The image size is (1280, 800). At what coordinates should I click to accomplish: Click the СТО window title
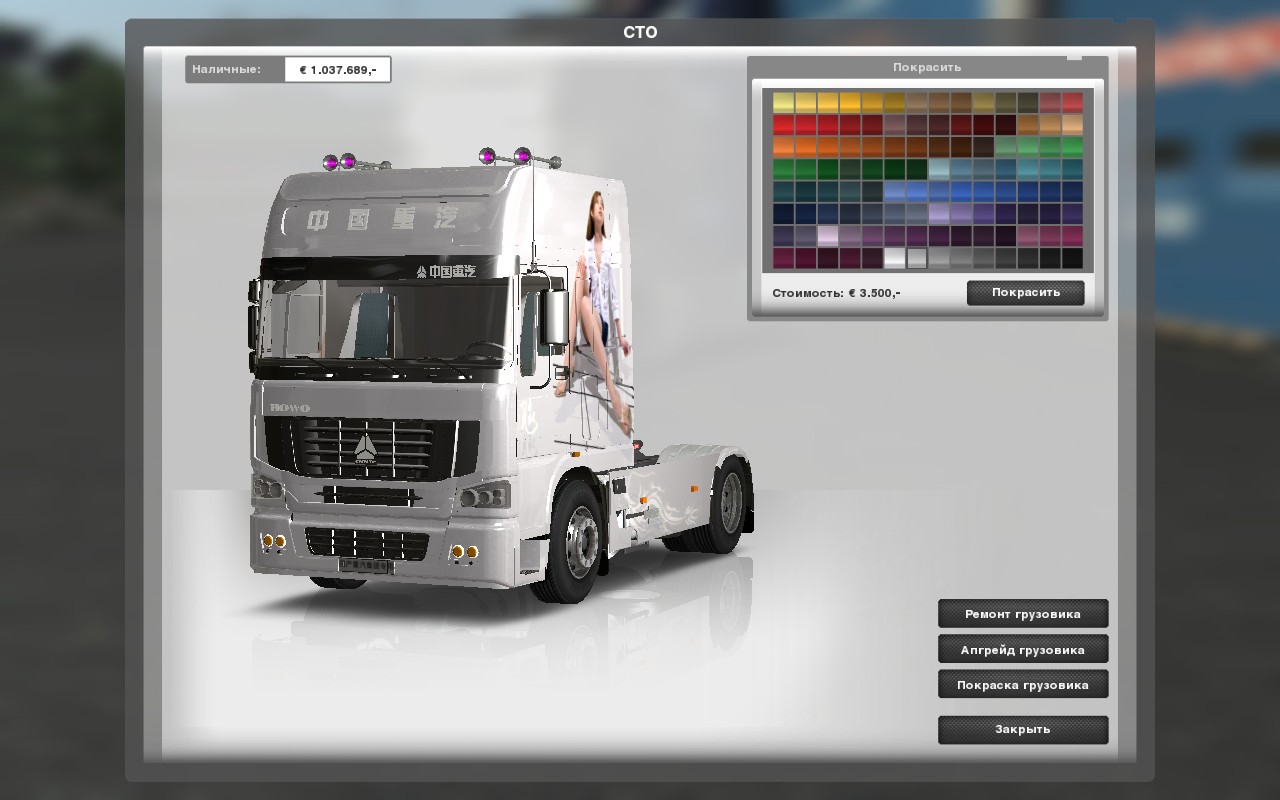coord(640,32)
